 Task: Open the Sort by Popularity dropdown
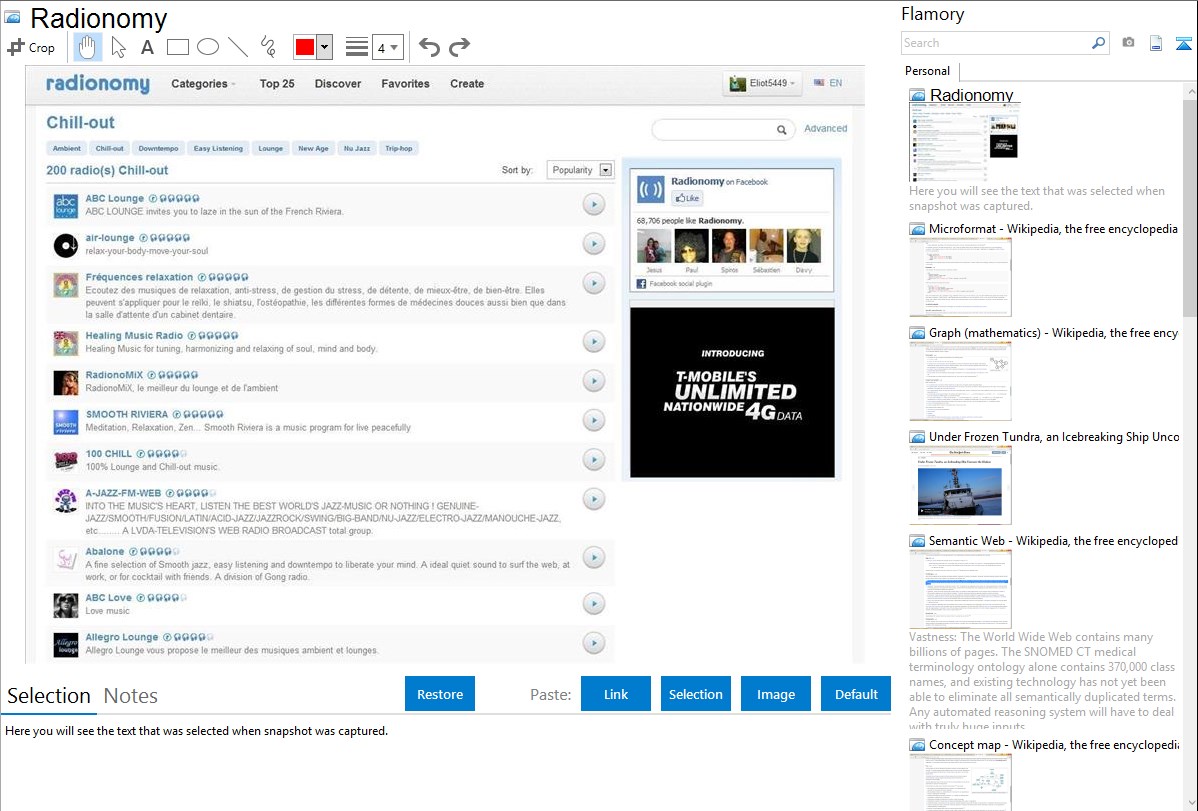click(x=580, y=170)
